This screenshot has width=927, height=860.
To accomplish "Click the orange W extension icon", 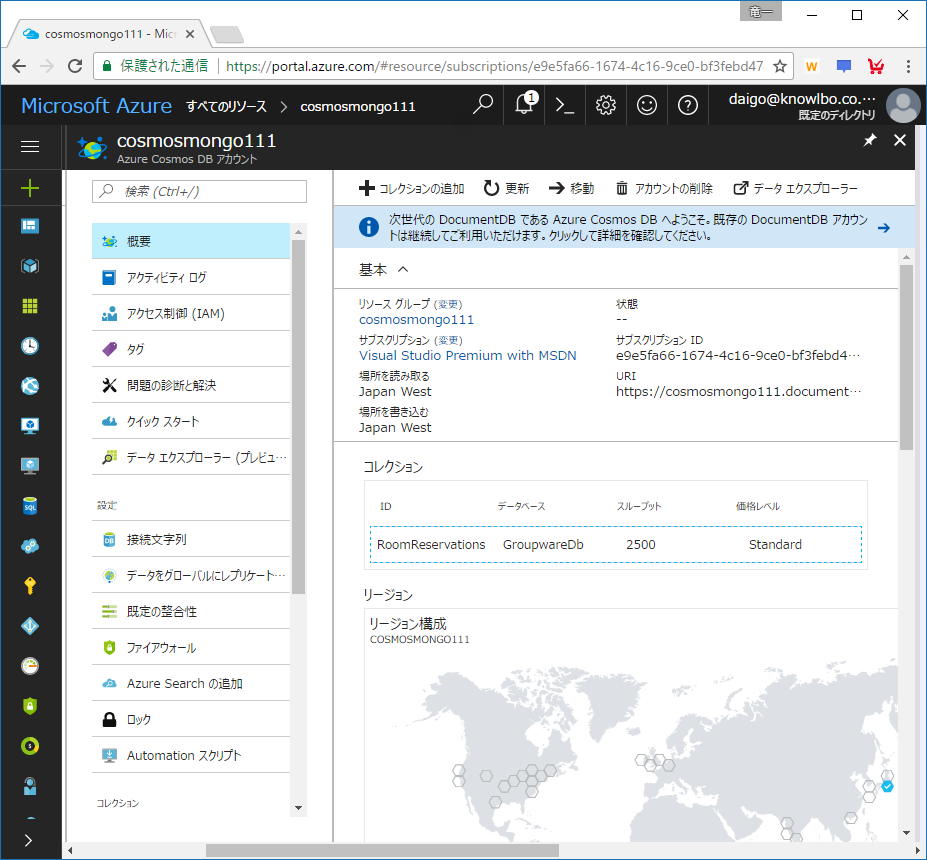I will [812, 66].
